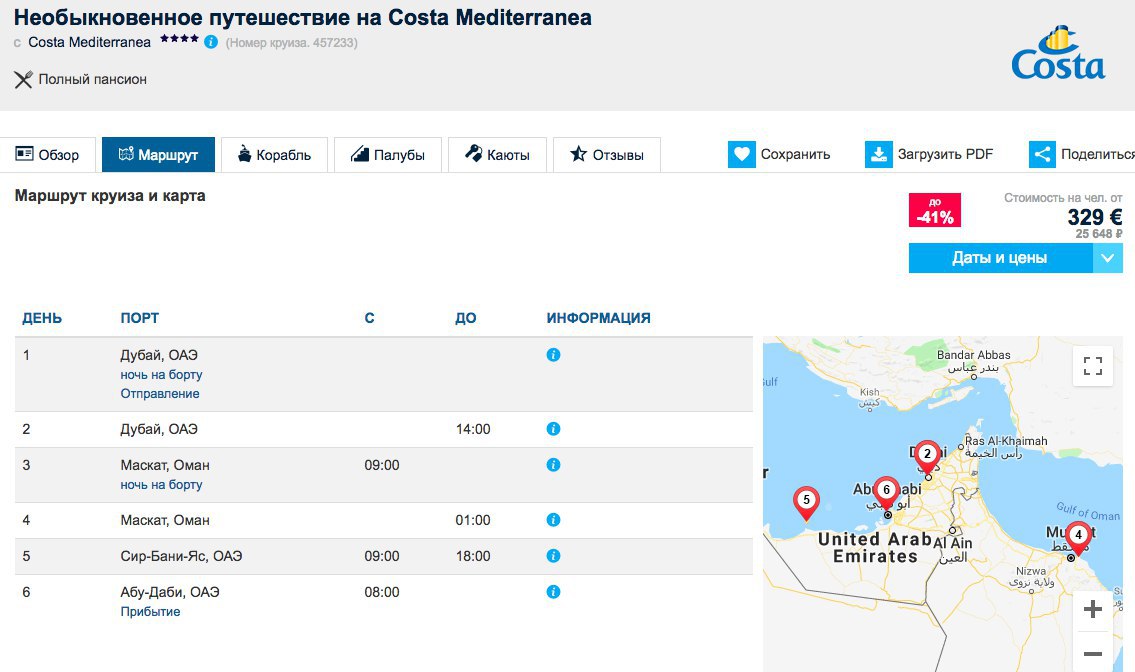Click the Сир-Бани-Яс, ОАЭ port name
This screenshot has height=672, width=1135.
pos(181,556)
